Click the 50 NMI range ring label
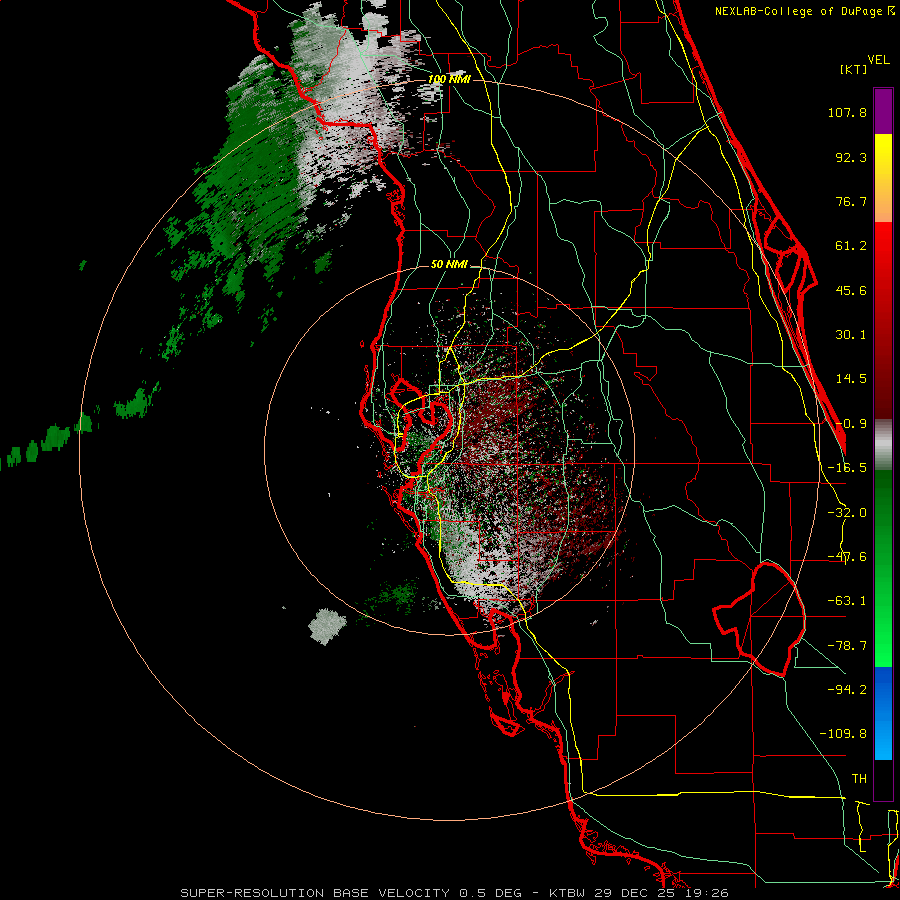Viewport: 900px width, 900px height. click(x=449, y=265)
